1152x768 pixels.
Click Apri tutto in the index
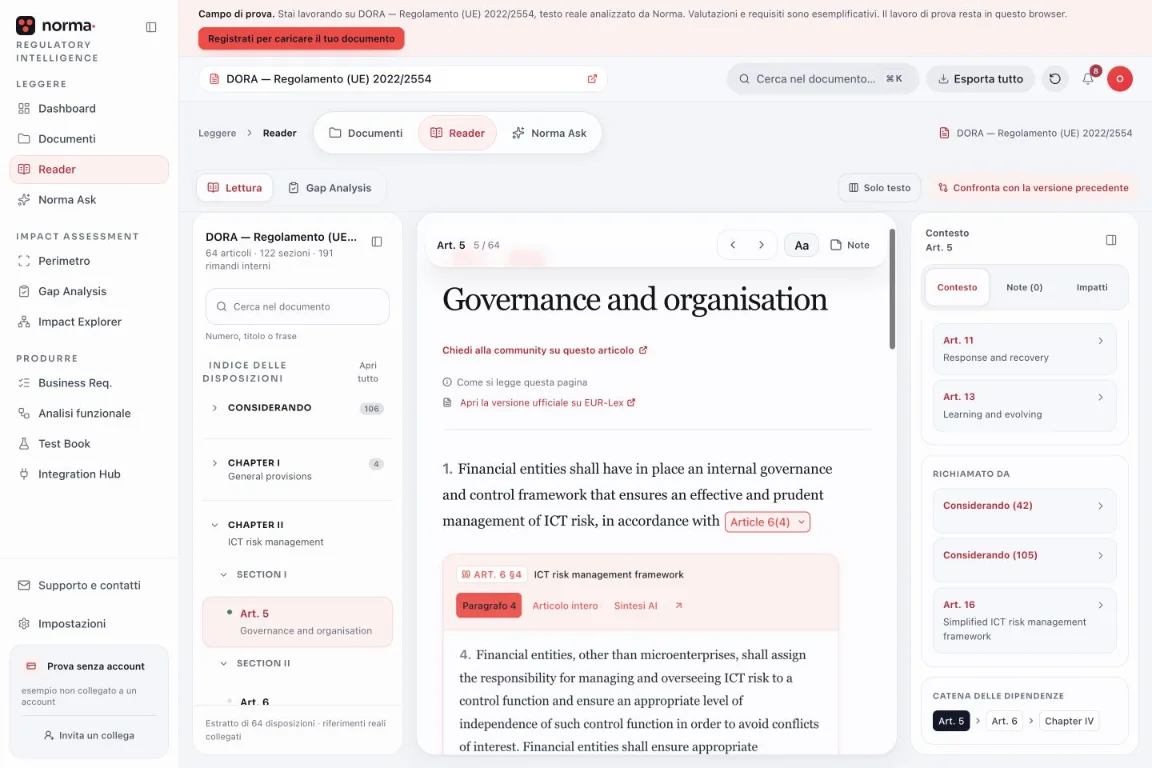click(368, 372)
